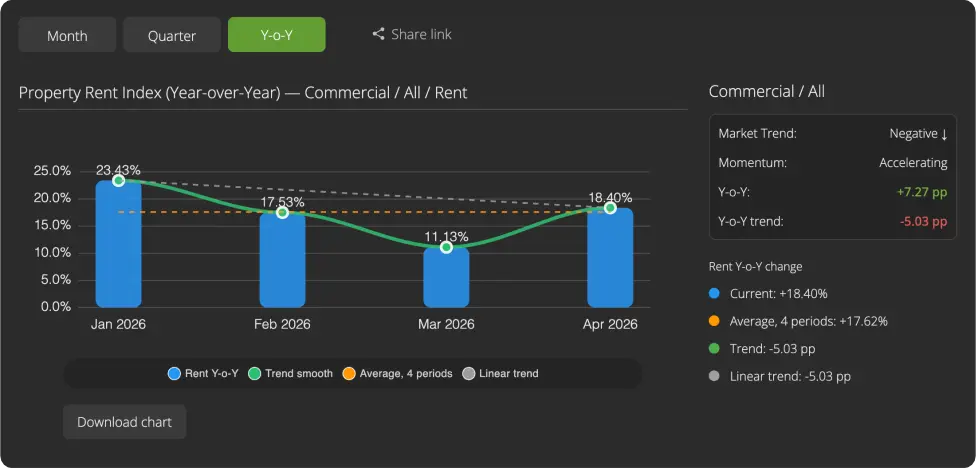Click the Negative market trend value
Screen dimensions: 976x468
point(918,134)
